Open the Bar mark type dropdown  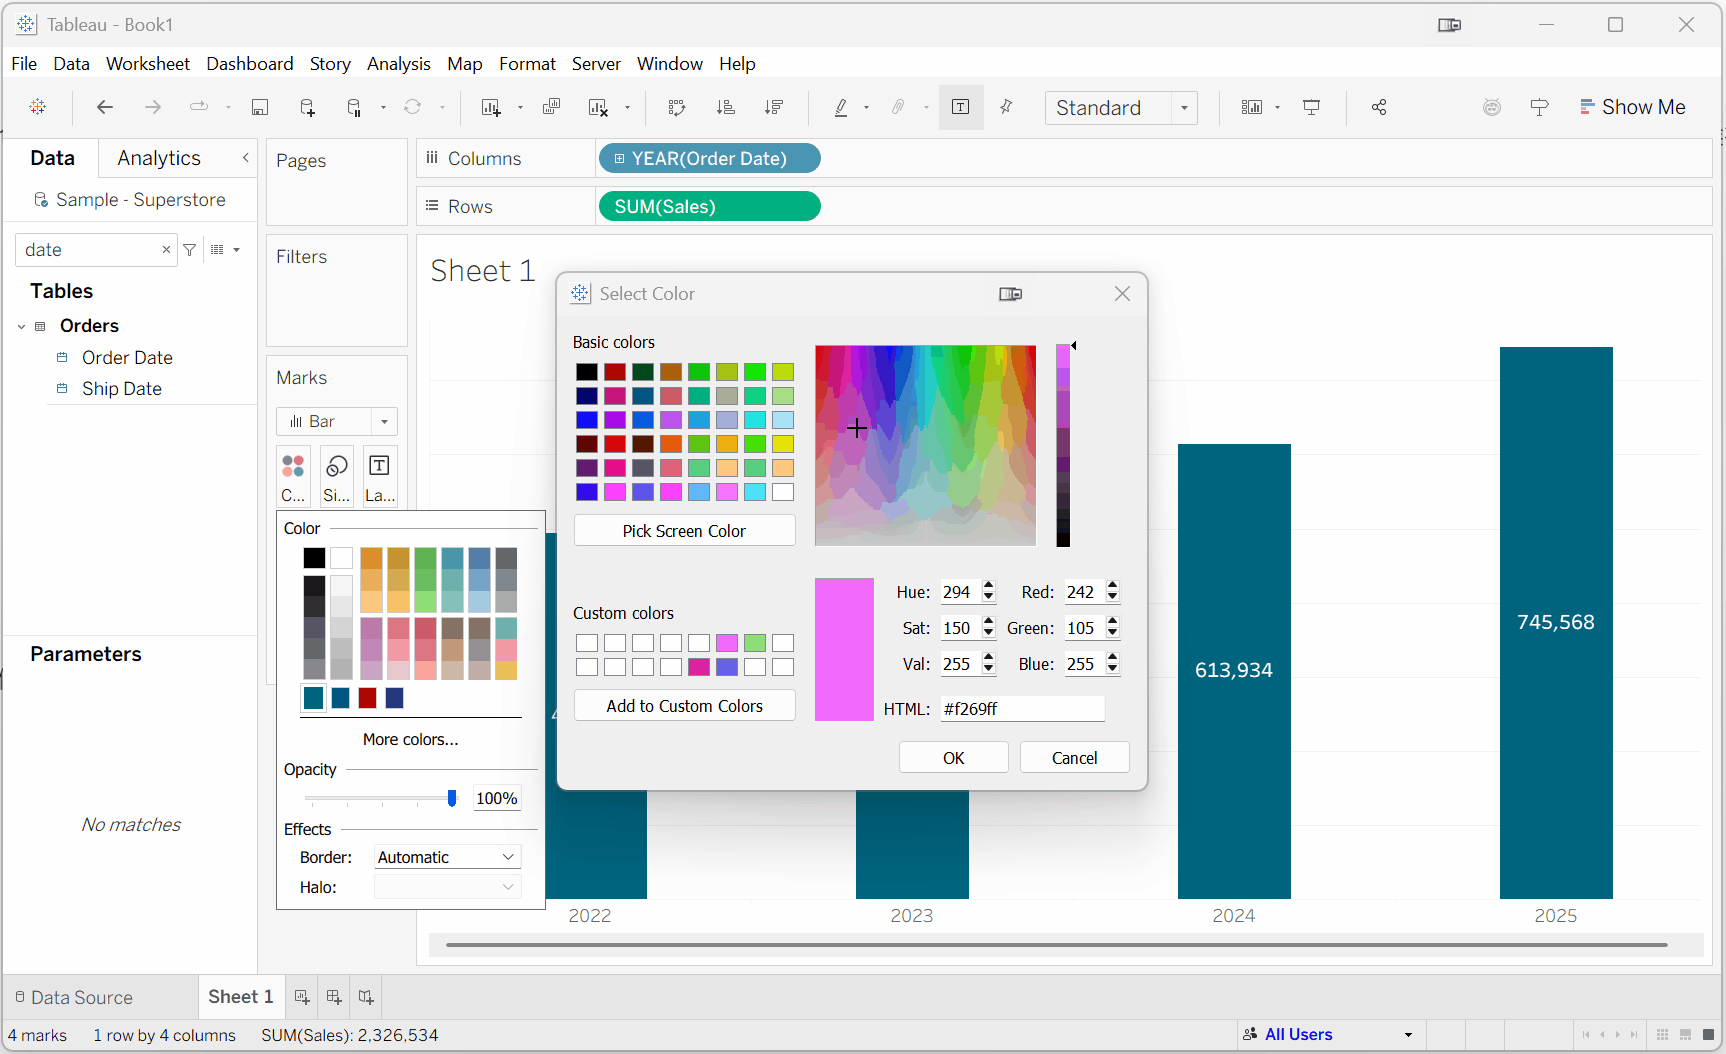(x=337, y=421)
